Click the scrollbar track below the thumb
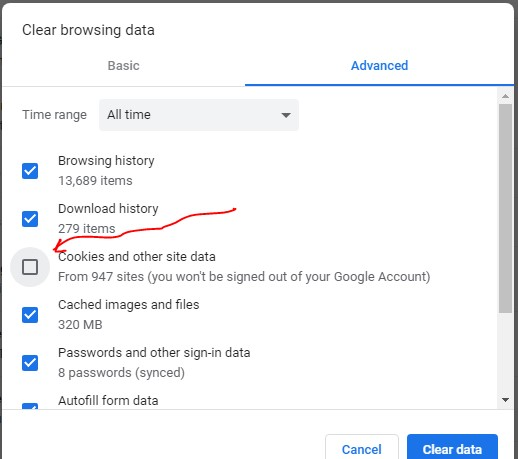518x459 pixels. pyautogui.click(x=505, y=353)
